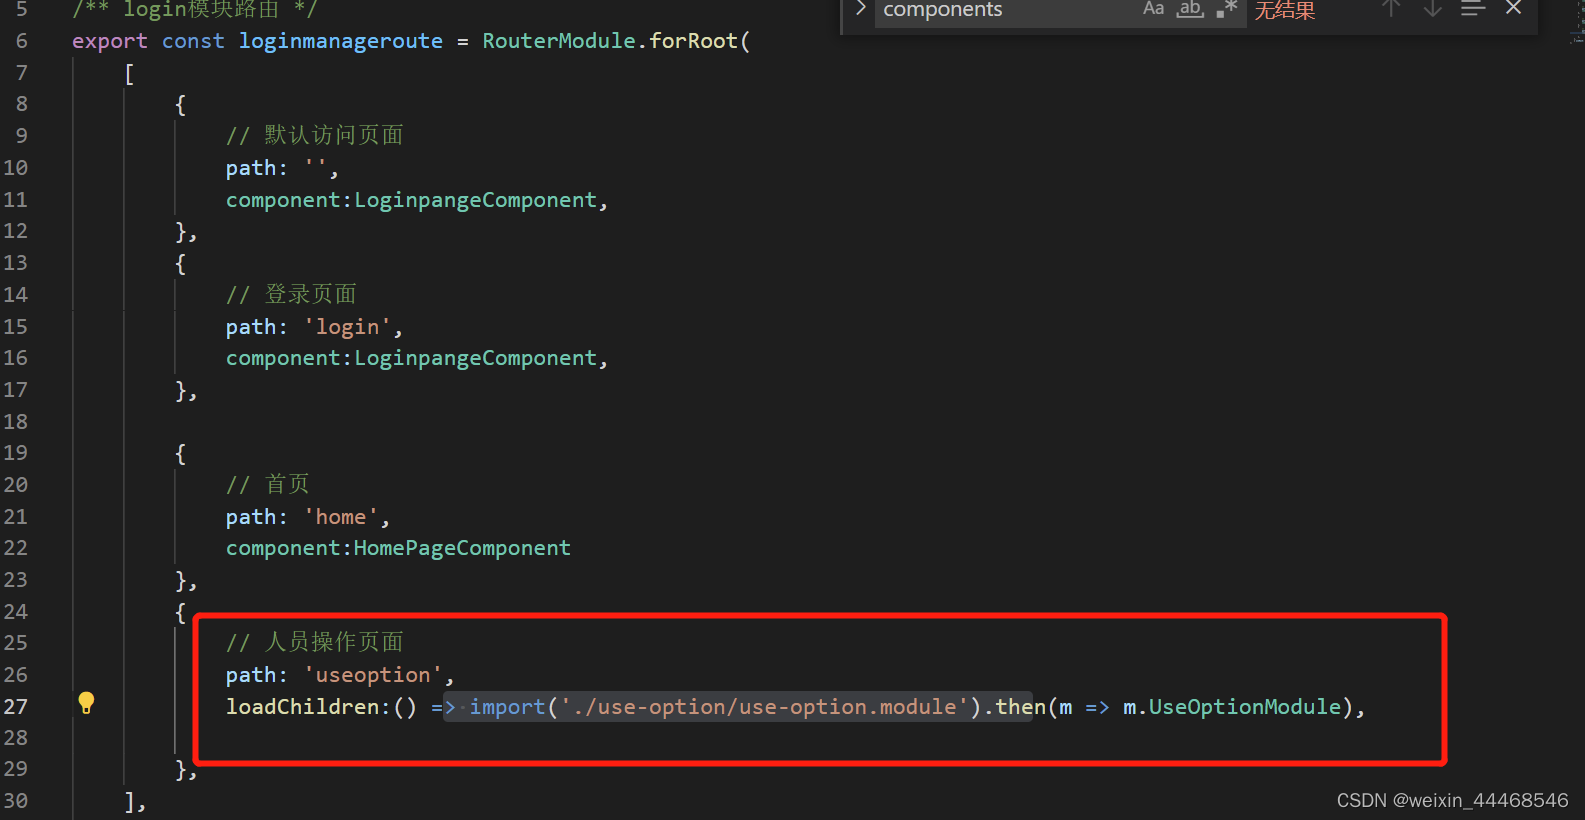Click the 'then' method on line 27
The height and width of the screenshot is (820, 1585).
click(x=1020, y=707)
